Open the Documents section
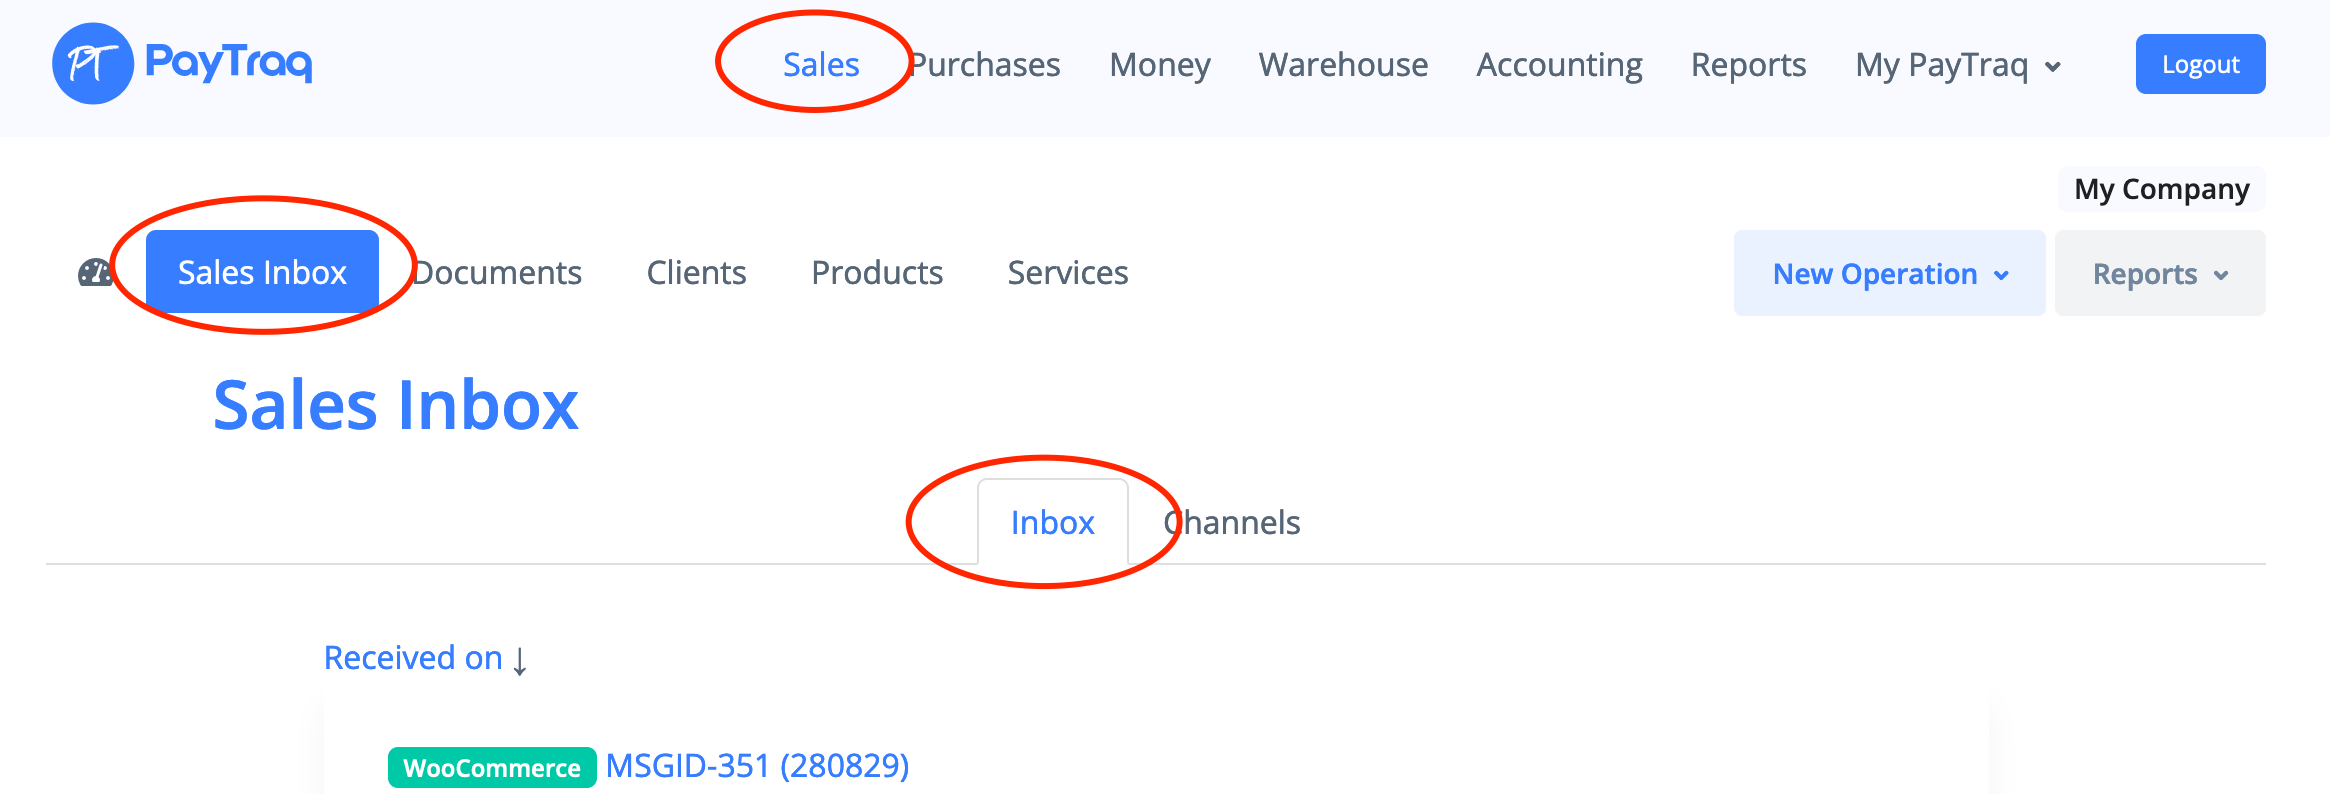 tap(497, 273)
